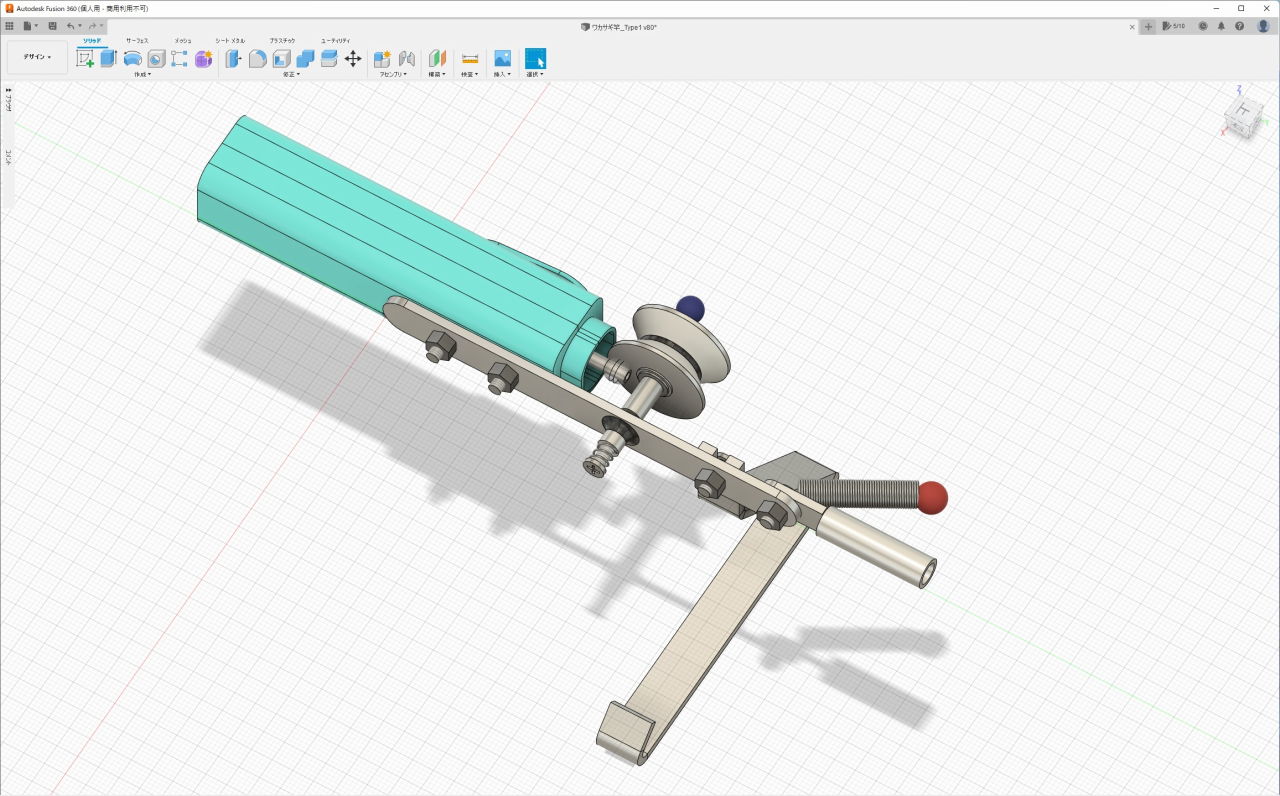Select the Construct plane icon
Viewport: 1280px width, 796px height.
[x=437, y=59]
